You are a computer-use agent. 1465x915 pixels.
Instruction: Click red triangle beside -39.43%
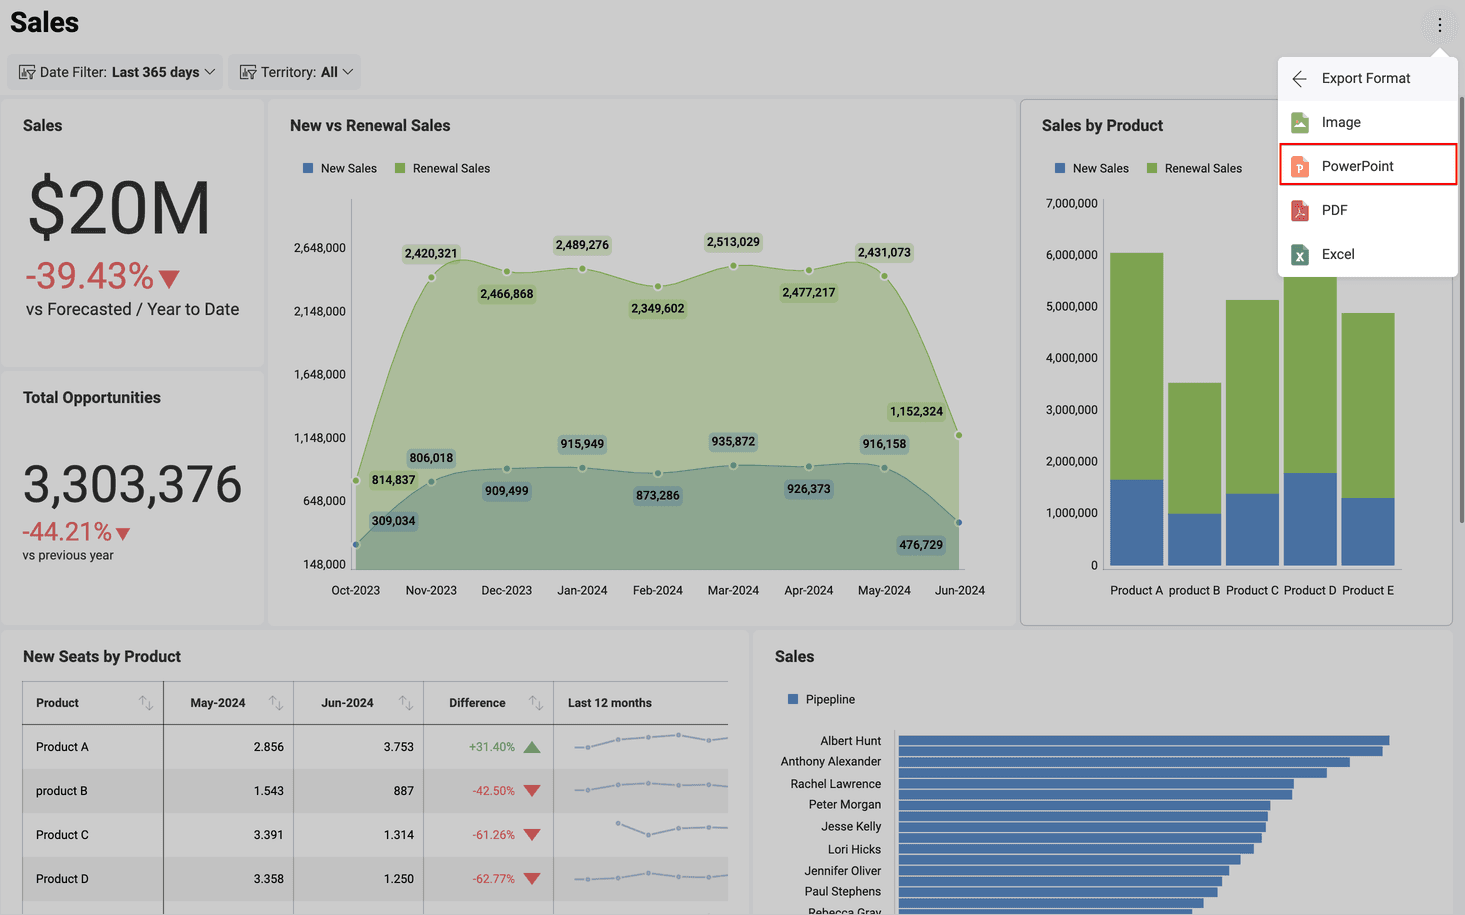click(169, 279)
